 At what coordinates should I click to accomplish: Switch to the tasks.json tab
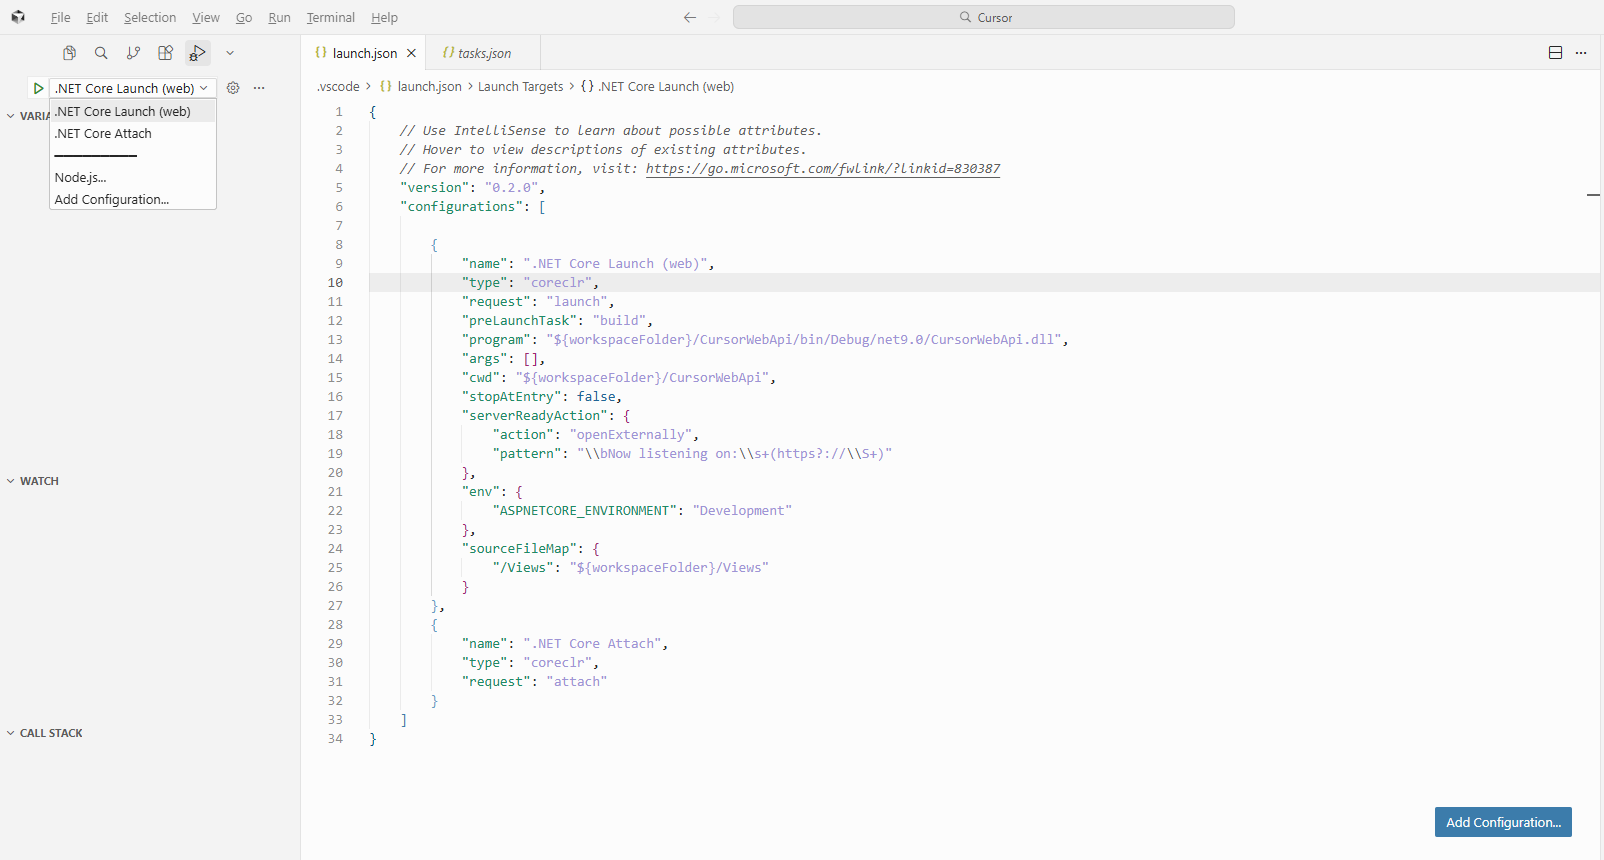tap(483, 53)
